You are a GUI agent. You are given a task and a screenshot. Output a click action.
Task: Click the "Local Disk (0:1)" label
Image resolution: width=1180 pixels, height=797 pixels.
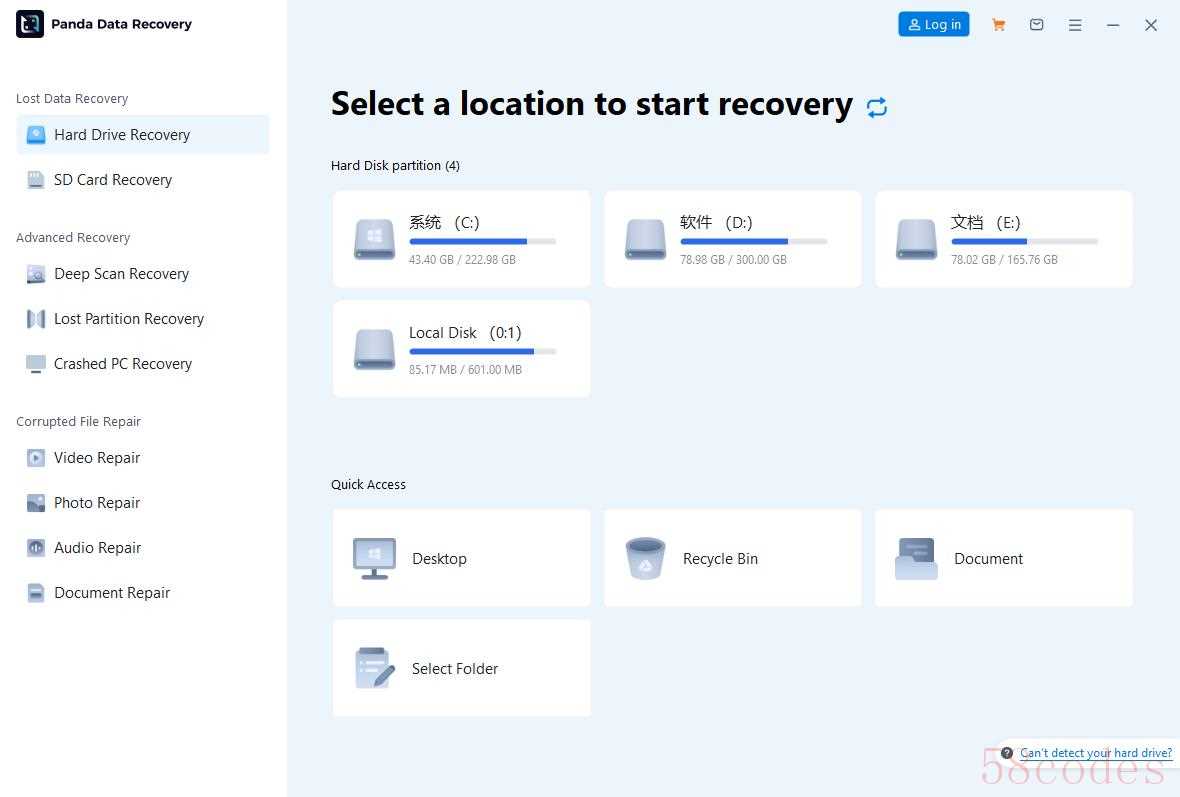coord(465,333)
